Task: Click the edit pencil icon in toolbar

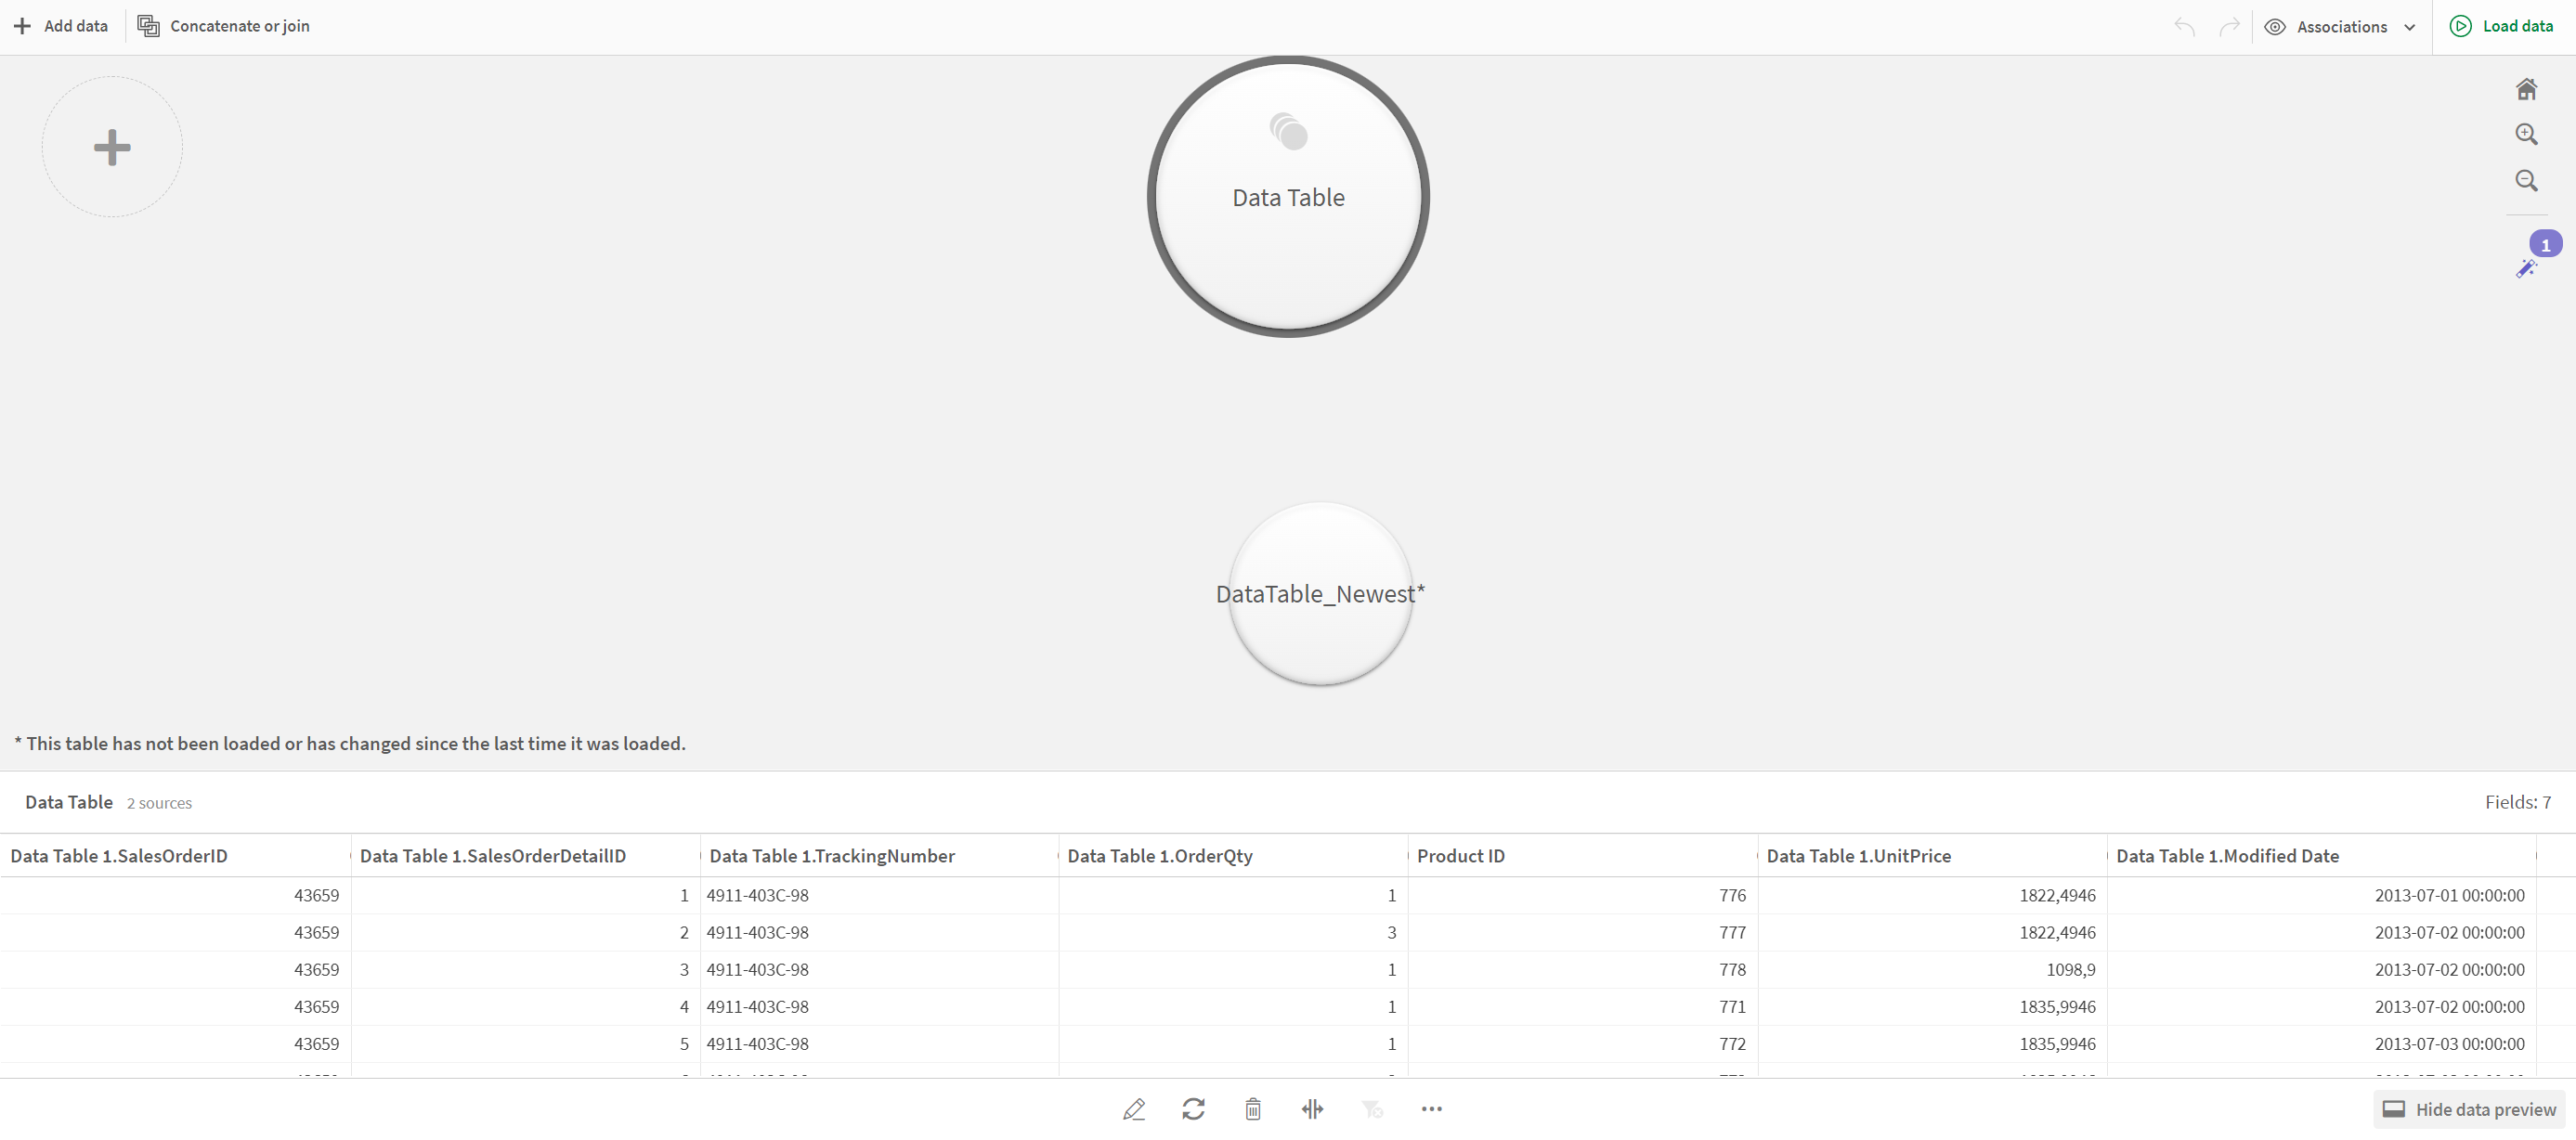Action: (x=1134, y=1108)
